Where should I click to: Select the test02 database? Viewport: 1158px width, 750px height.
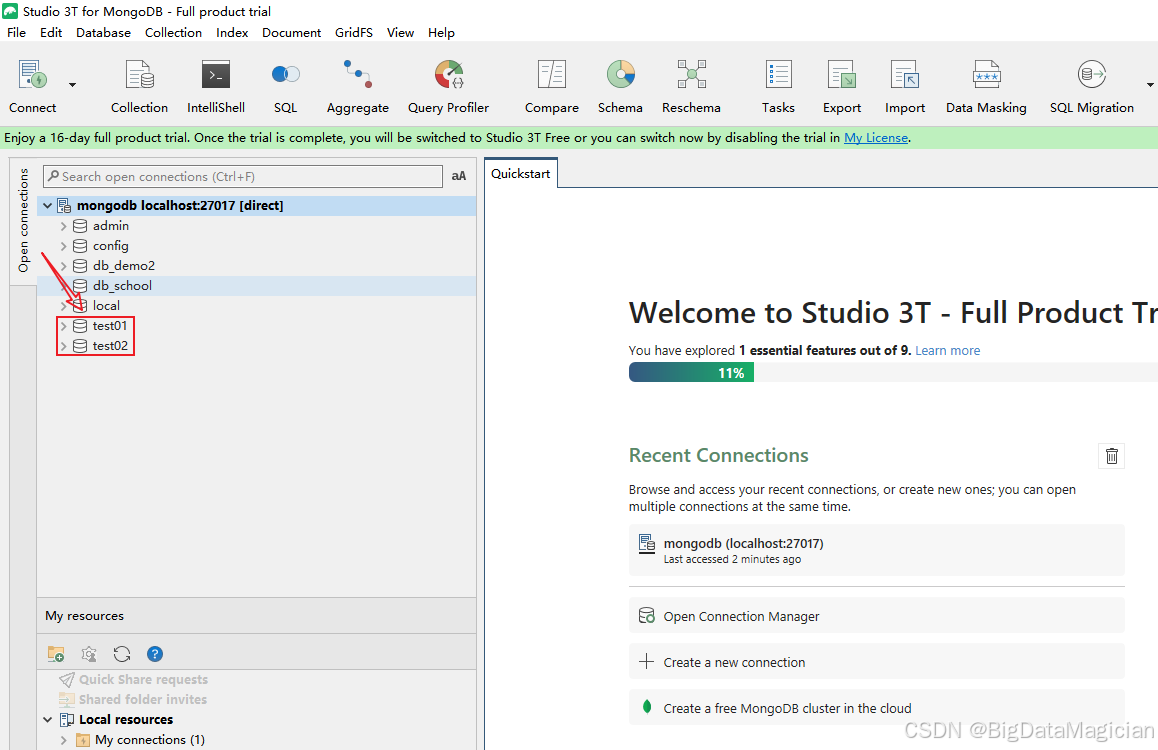pyautogui.click(x=110, y=345)
